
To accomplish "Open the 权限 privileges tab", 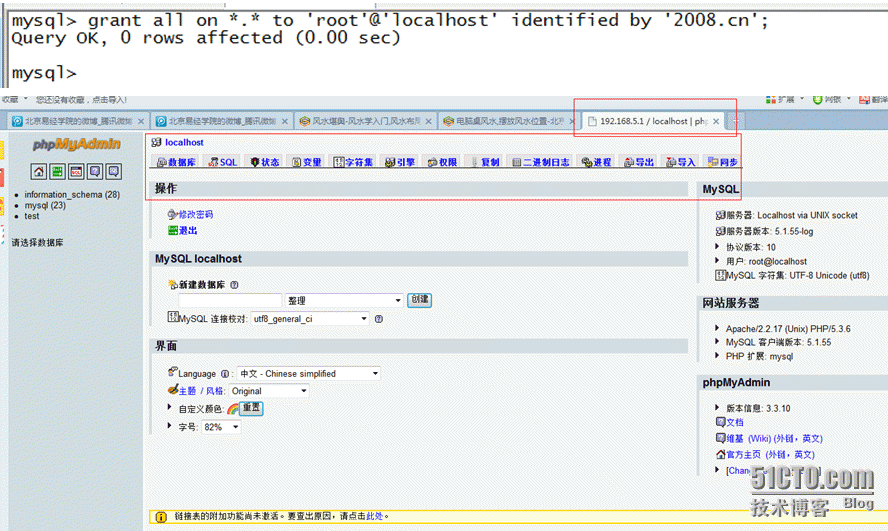I will pyautogui.click(x=442, y=162).
